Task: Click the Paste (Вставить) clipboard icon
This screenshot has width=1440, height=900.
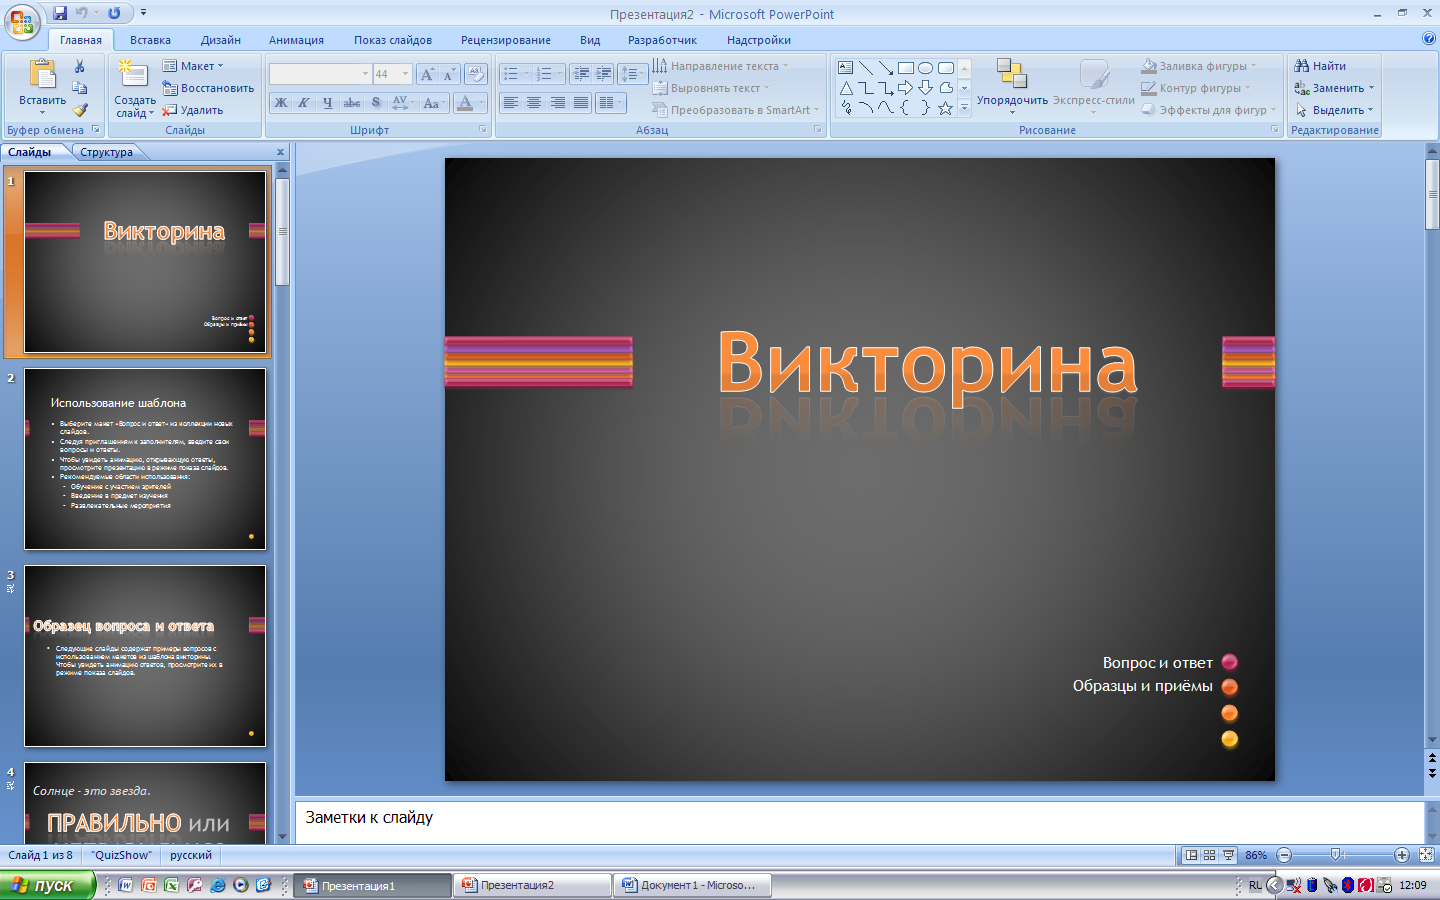Action: [42, 76]
